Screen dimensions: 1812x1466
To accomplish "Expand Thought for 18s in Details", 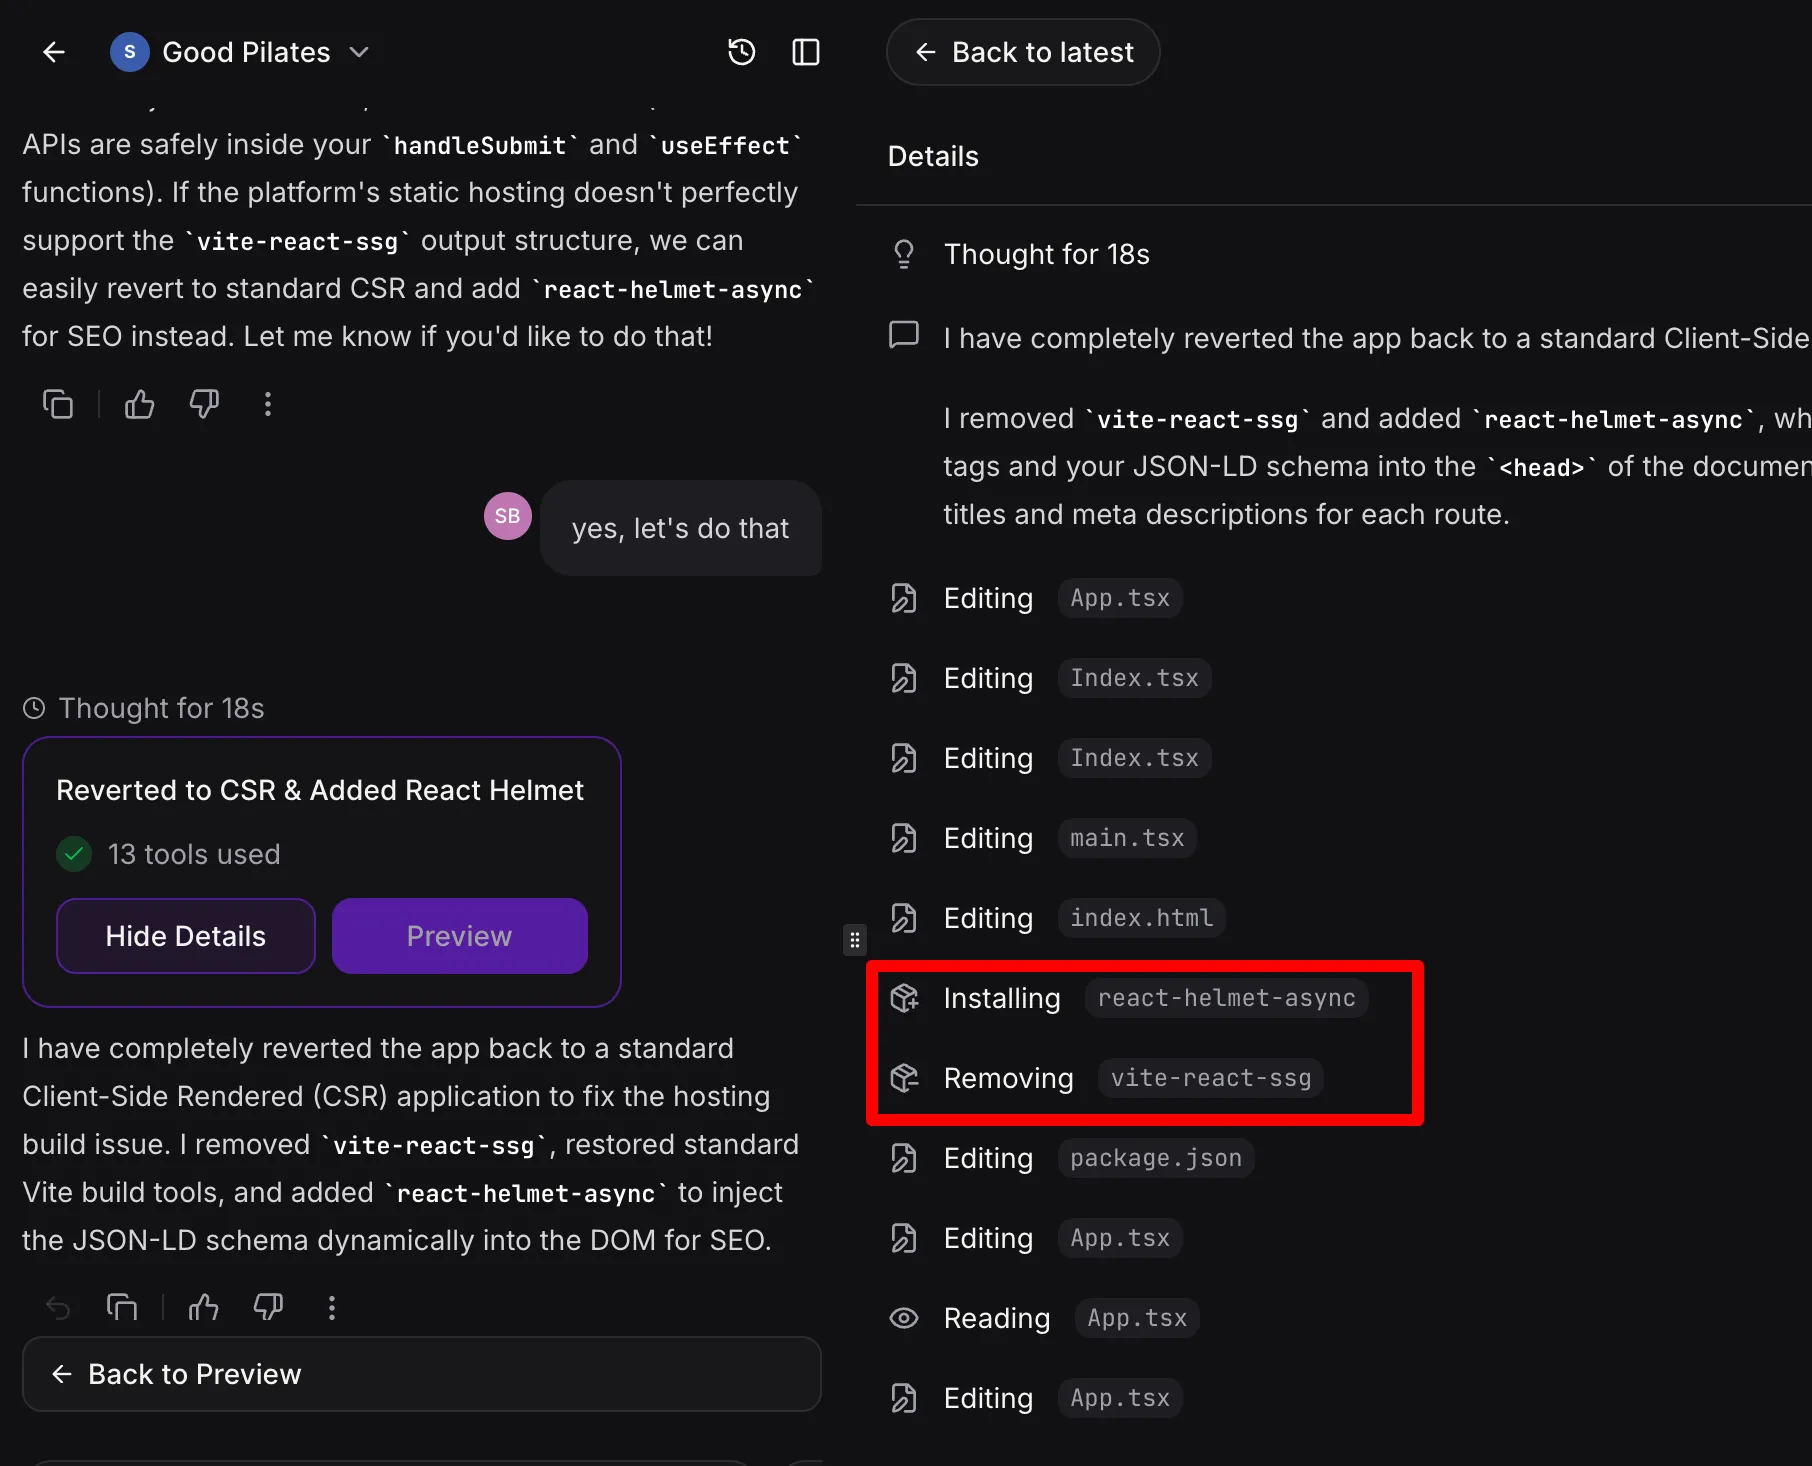I will [x=1046, y=254].
